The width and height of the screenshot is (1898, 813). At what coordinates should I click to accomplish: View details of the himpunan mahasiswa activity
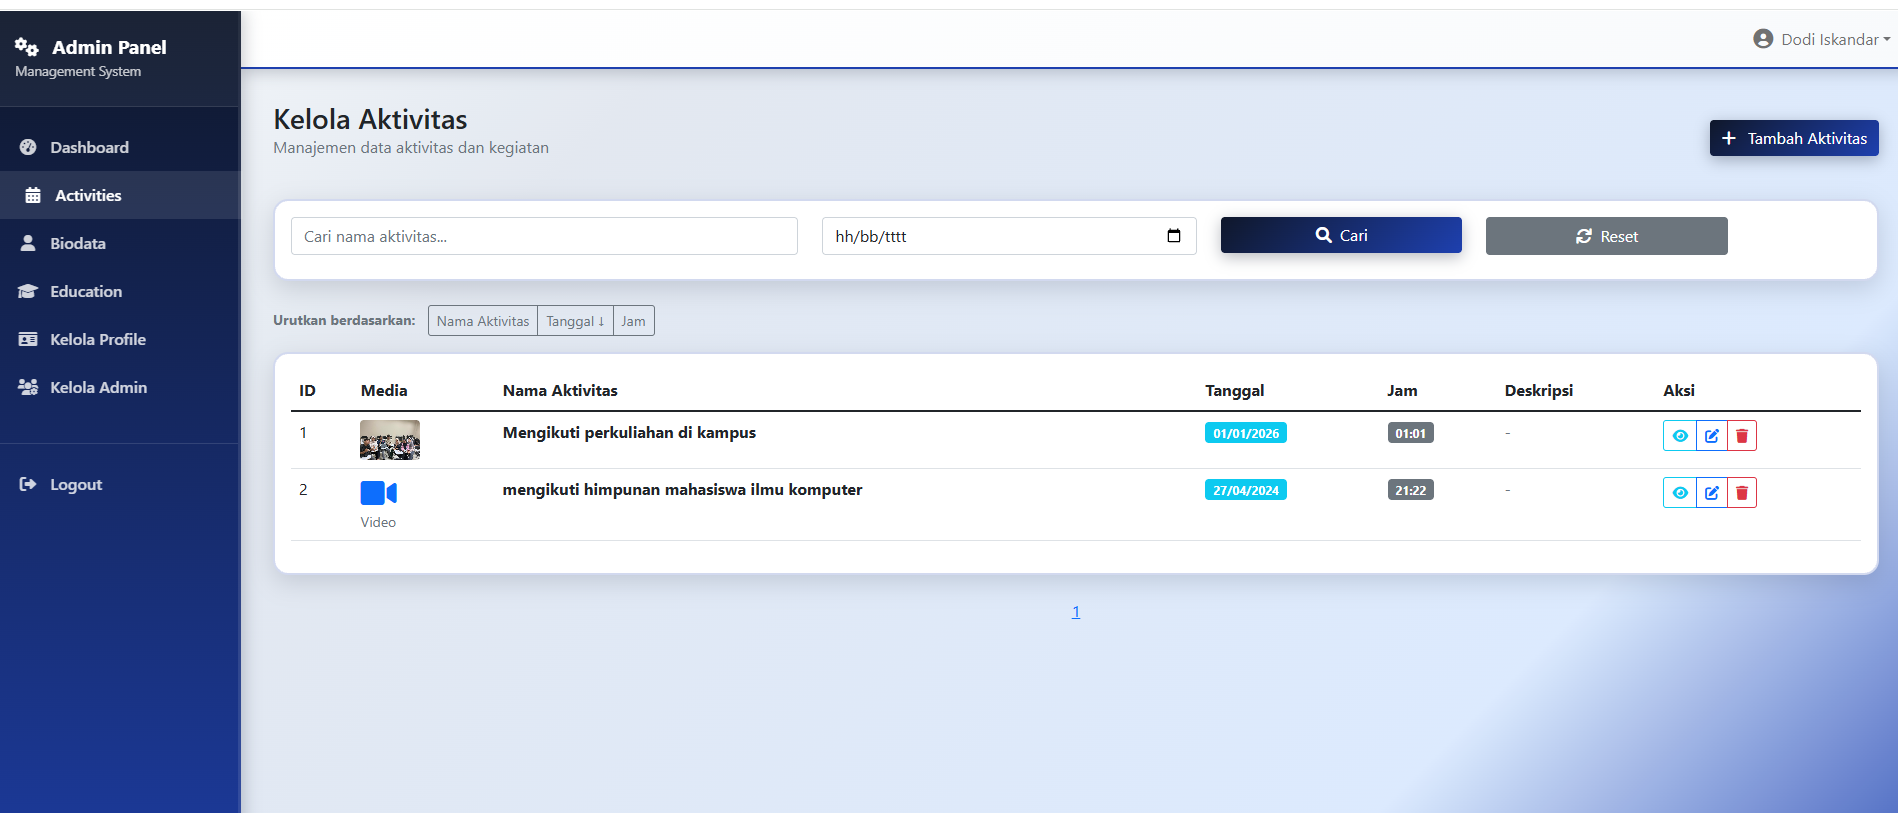1680,493
